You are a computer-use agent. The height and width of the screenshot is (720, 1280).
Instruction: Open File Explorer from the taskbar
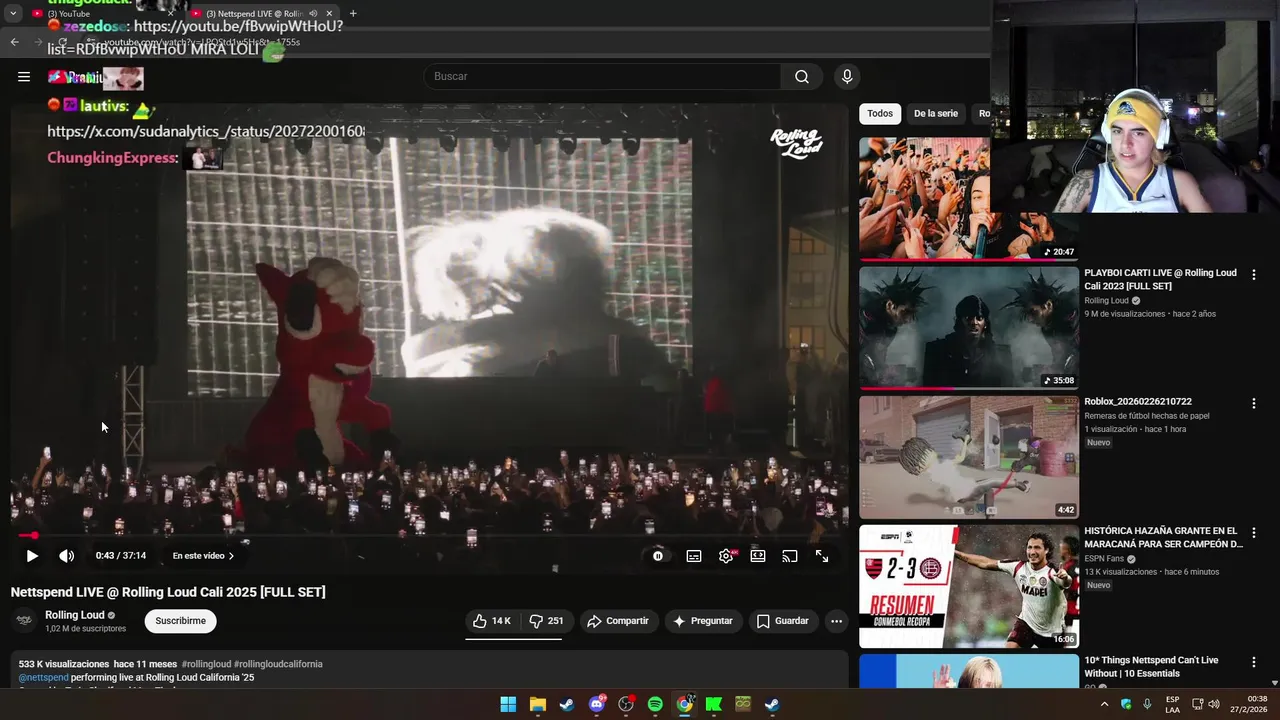(x=537, y=704)
